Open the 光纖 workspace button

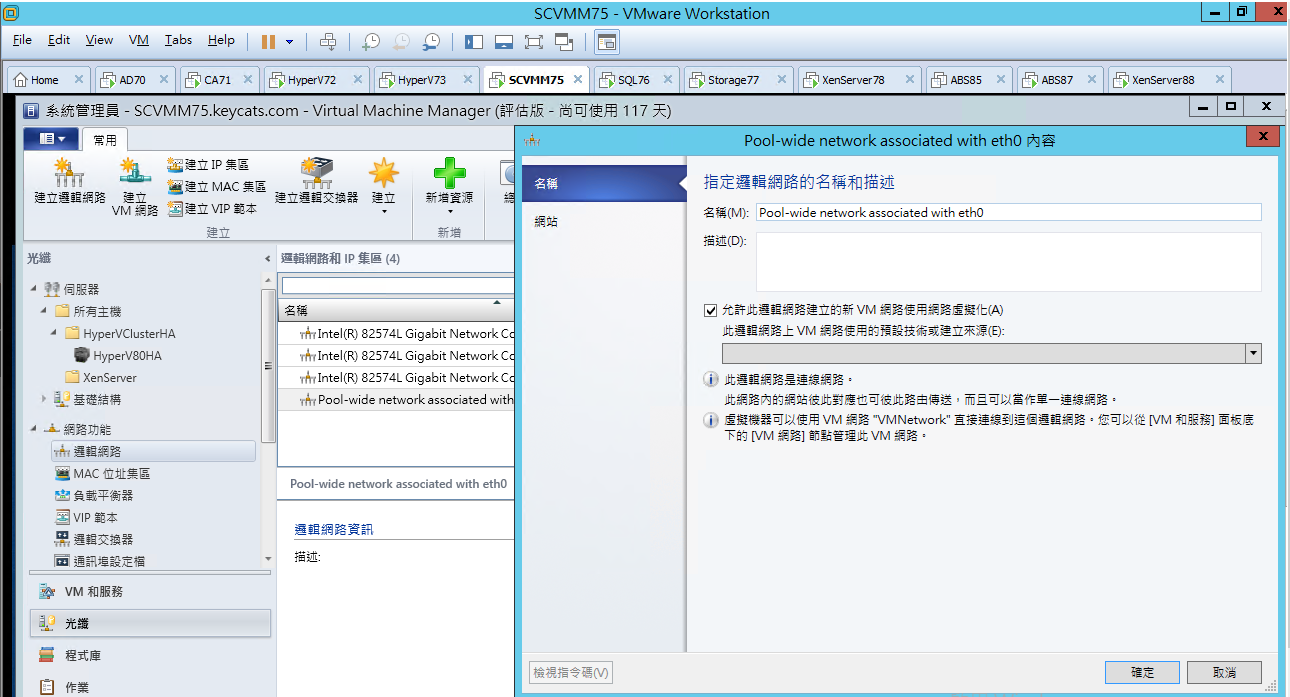click(x=150, y=623)
